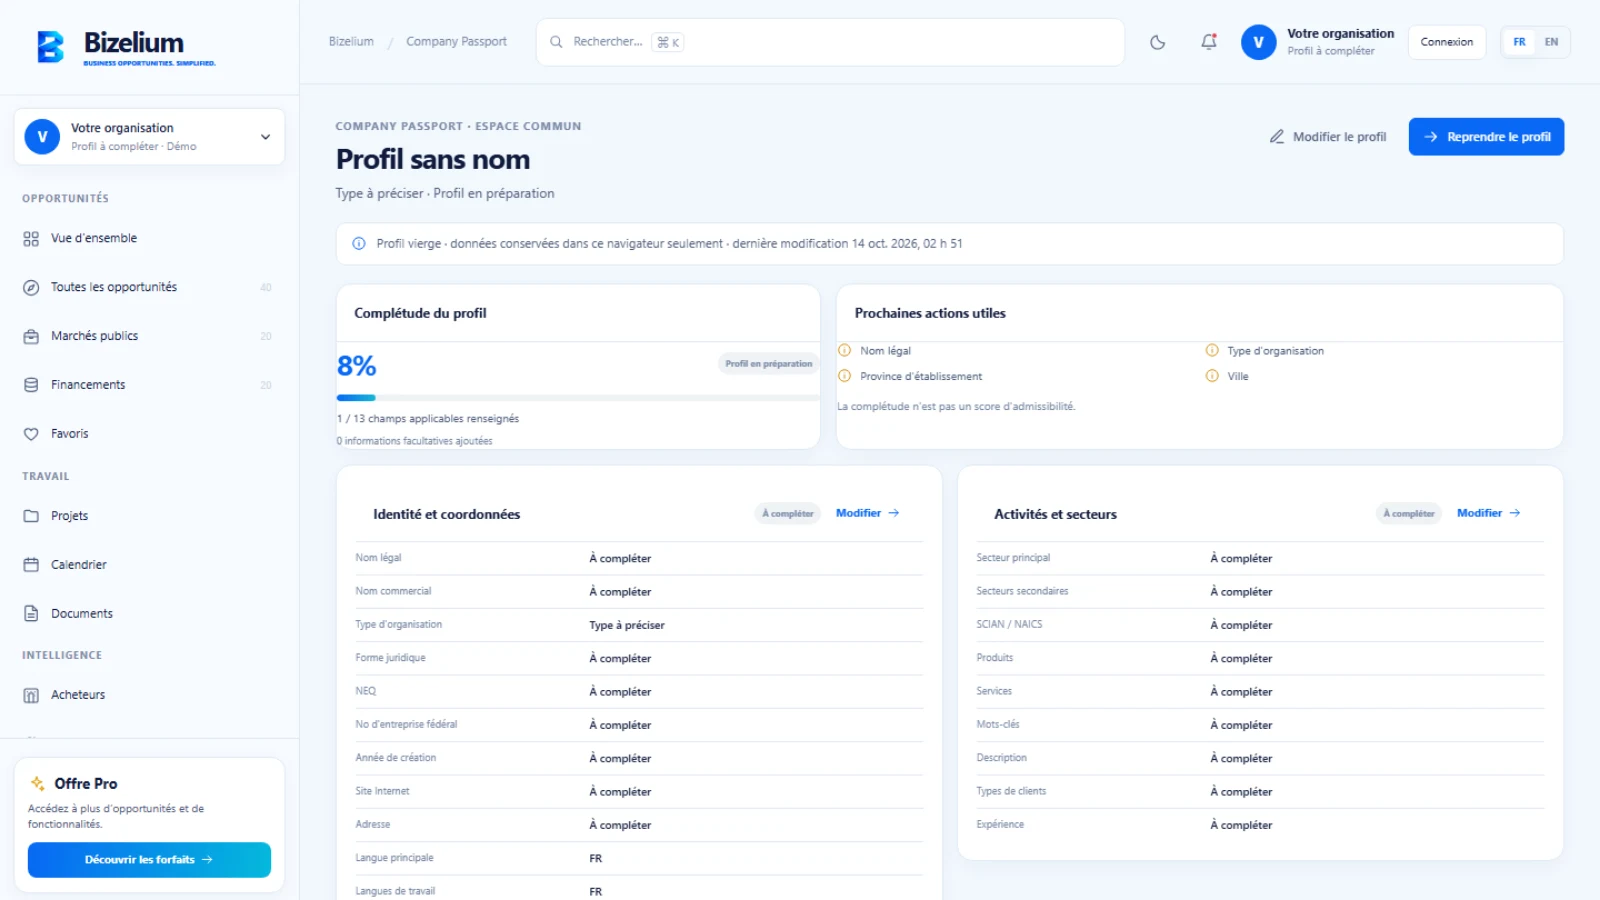
Task: Click the Acheteurs building icon
Action: click(x=31, y=695)
